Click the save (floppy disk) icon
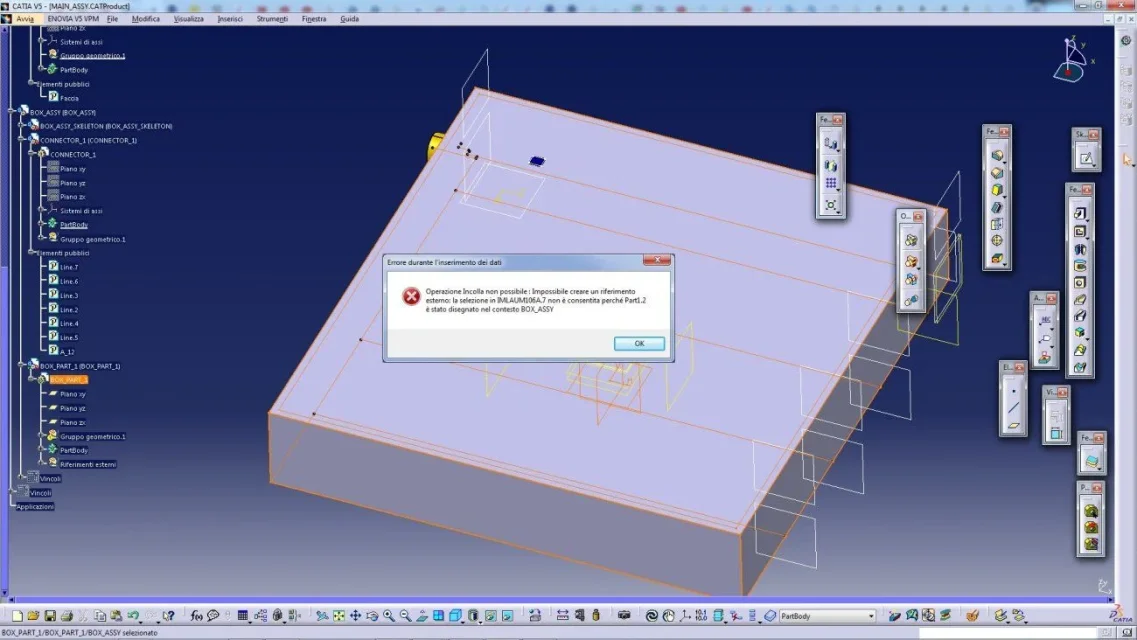1137x640 pixels. 51,616
